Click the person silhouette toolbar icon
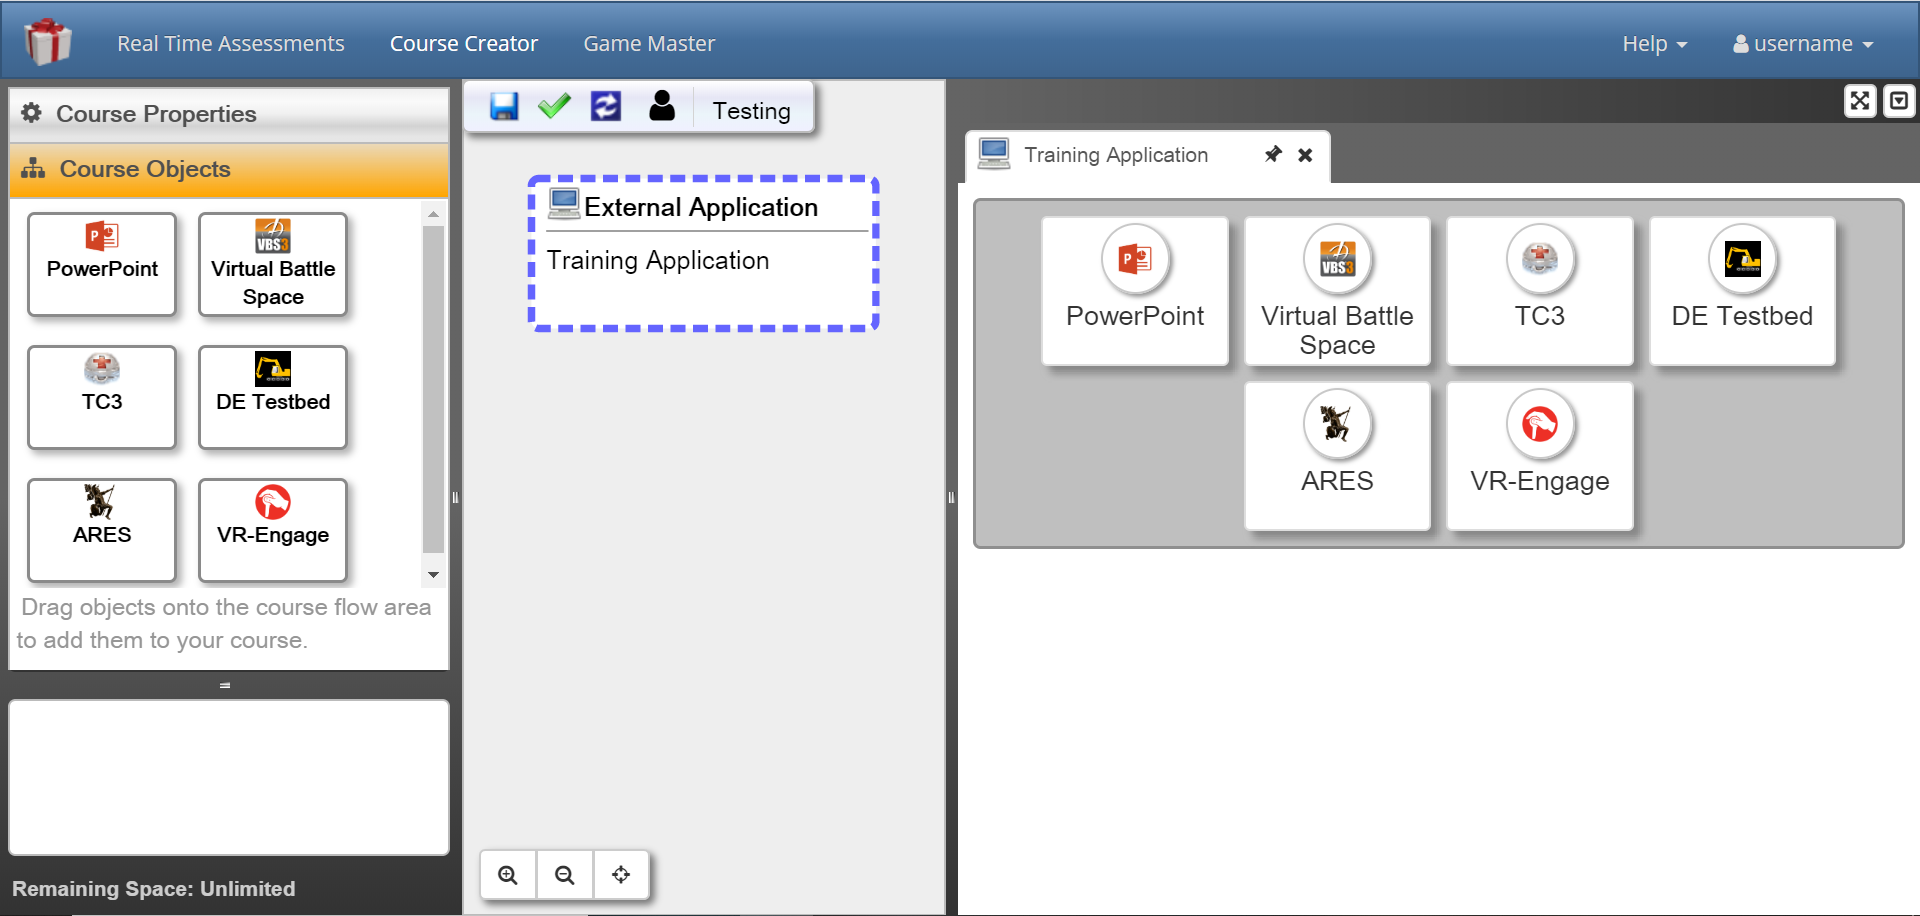The image size is (1920, 916). coord(662,105)
